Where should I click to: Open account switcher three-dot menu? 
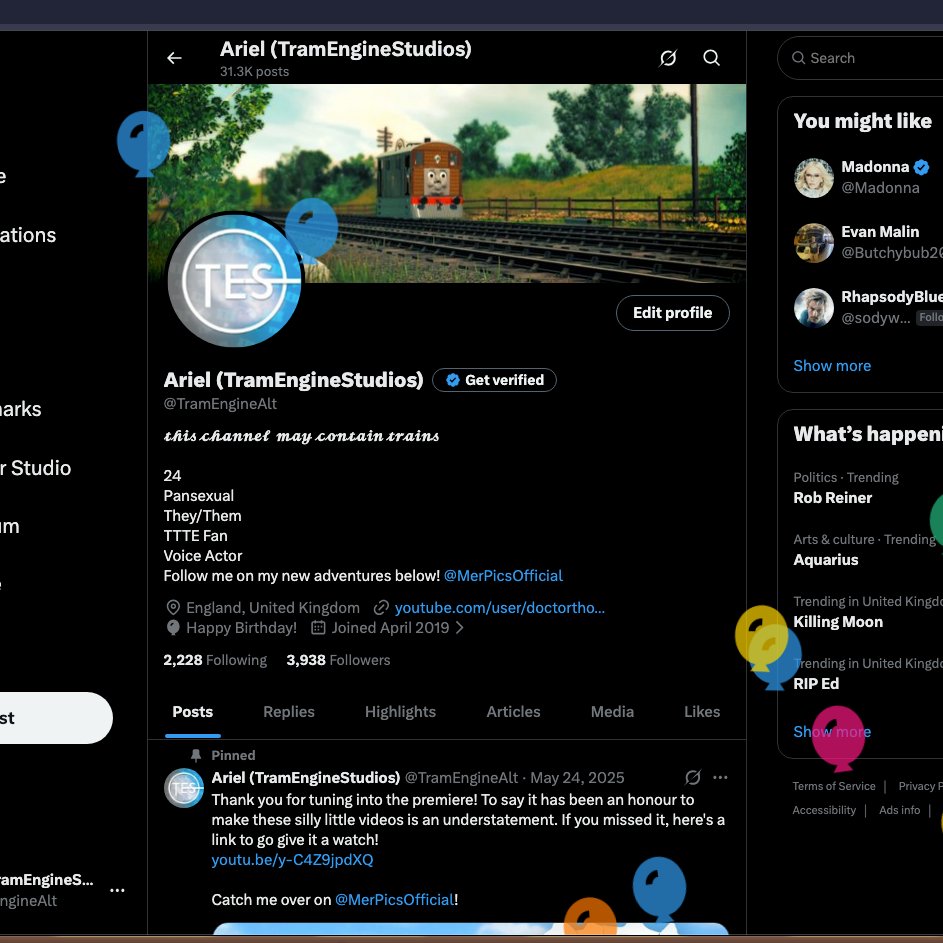[x=117, y=890]
